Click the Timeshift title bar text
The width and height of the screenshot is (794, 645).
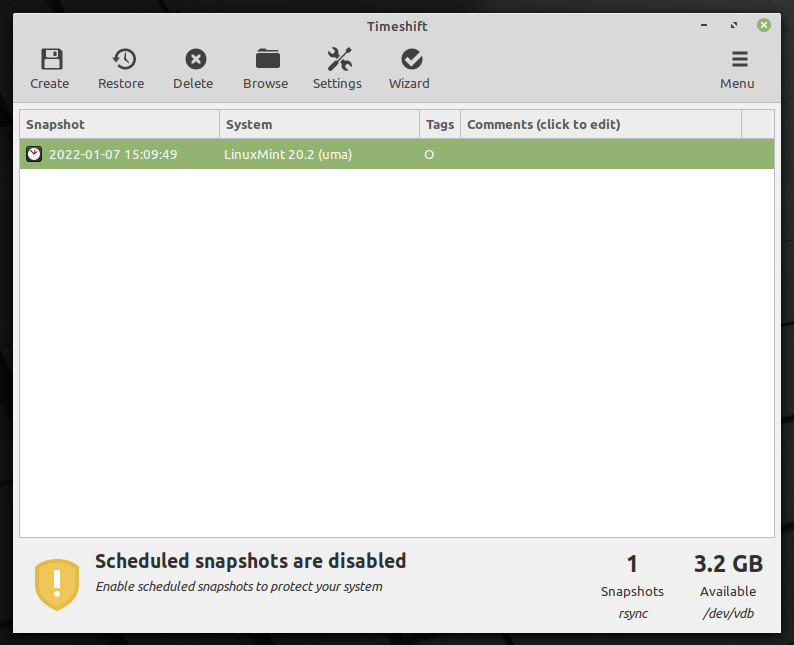click(x=397, y=26)
